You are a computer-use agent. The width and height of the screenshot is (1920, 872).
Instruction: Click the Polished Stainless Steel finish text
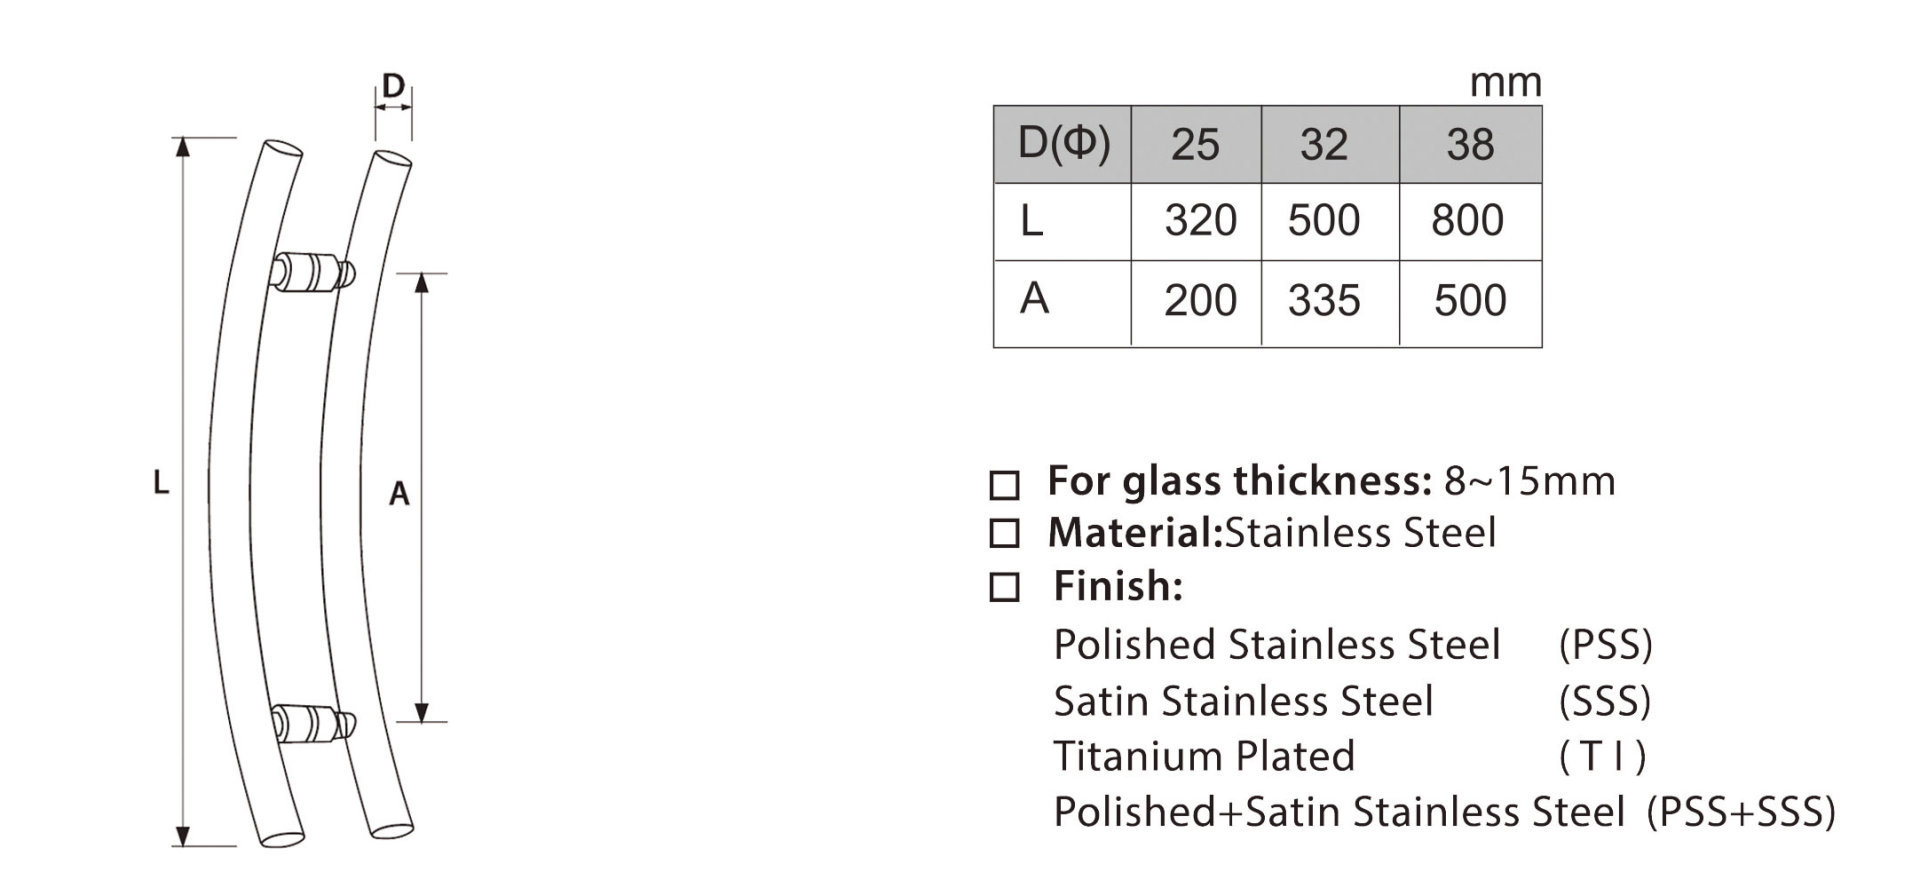pos(1277,645)
